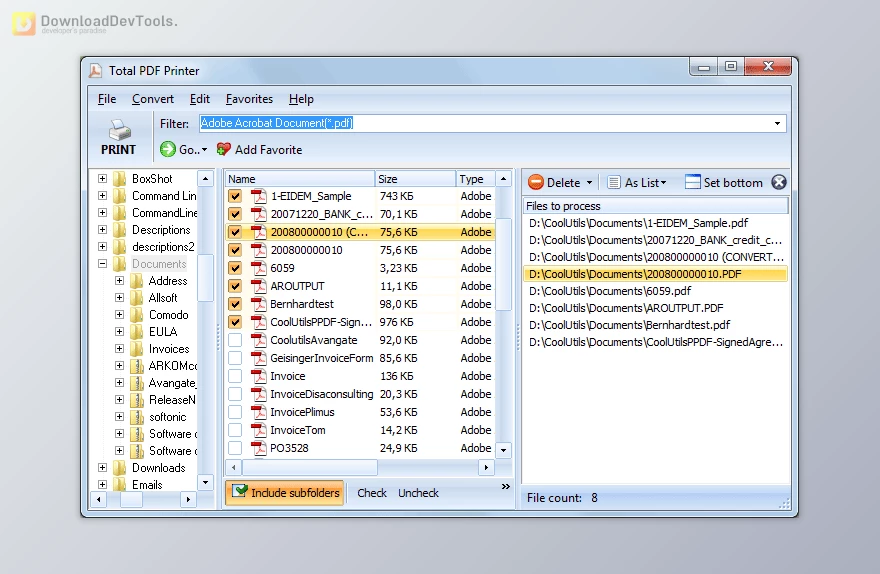Image resolution: width=880 pixels, height=574 pixels.
Task: Click the PDF icon of 1-EIDEM_Sample
Action: [258, 196]
